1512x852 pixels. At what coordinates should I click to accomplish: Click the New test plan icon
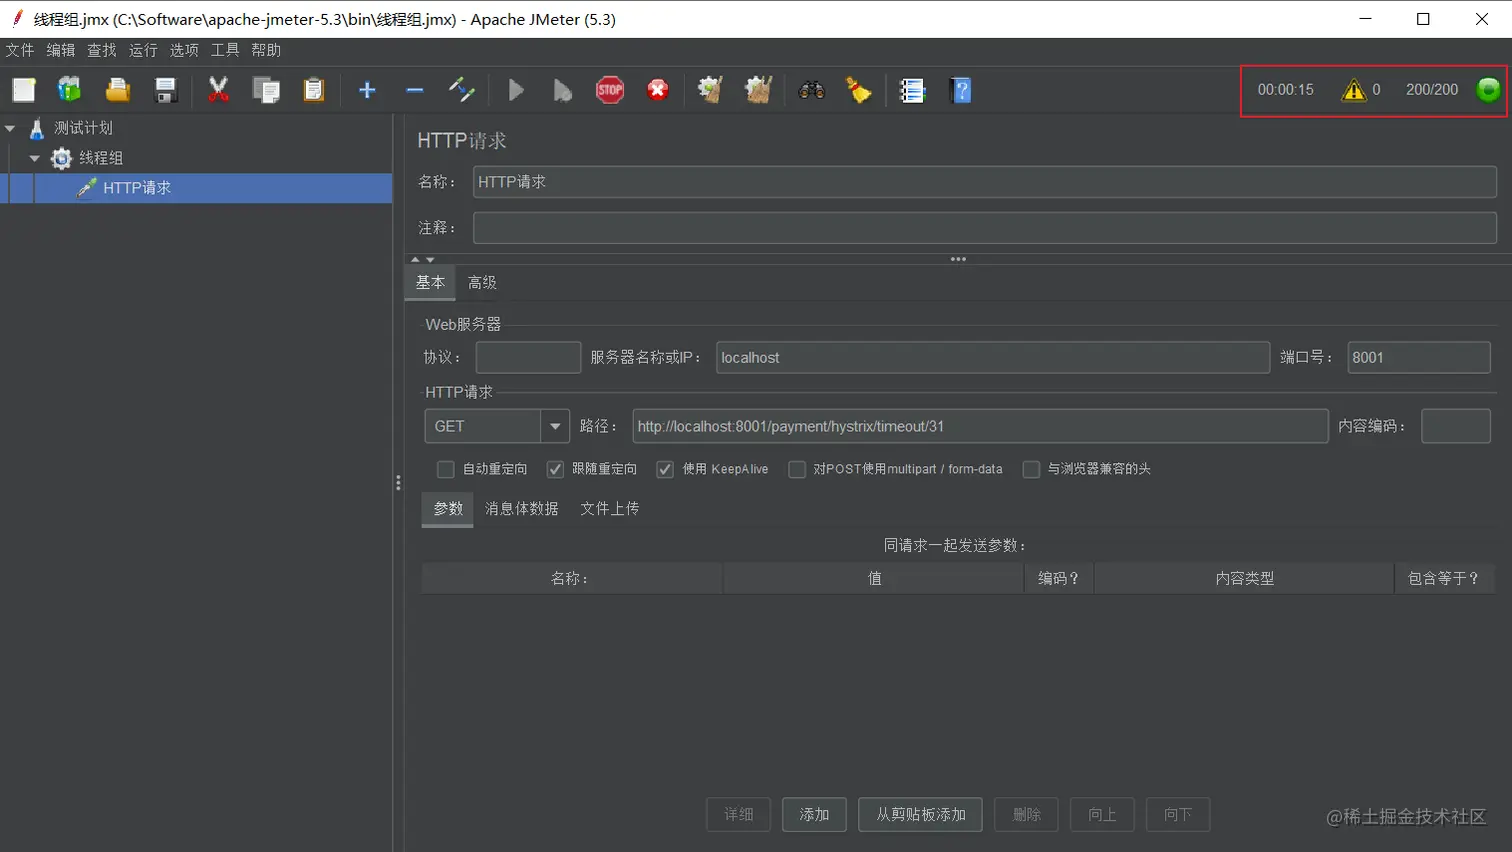[24, 90]
